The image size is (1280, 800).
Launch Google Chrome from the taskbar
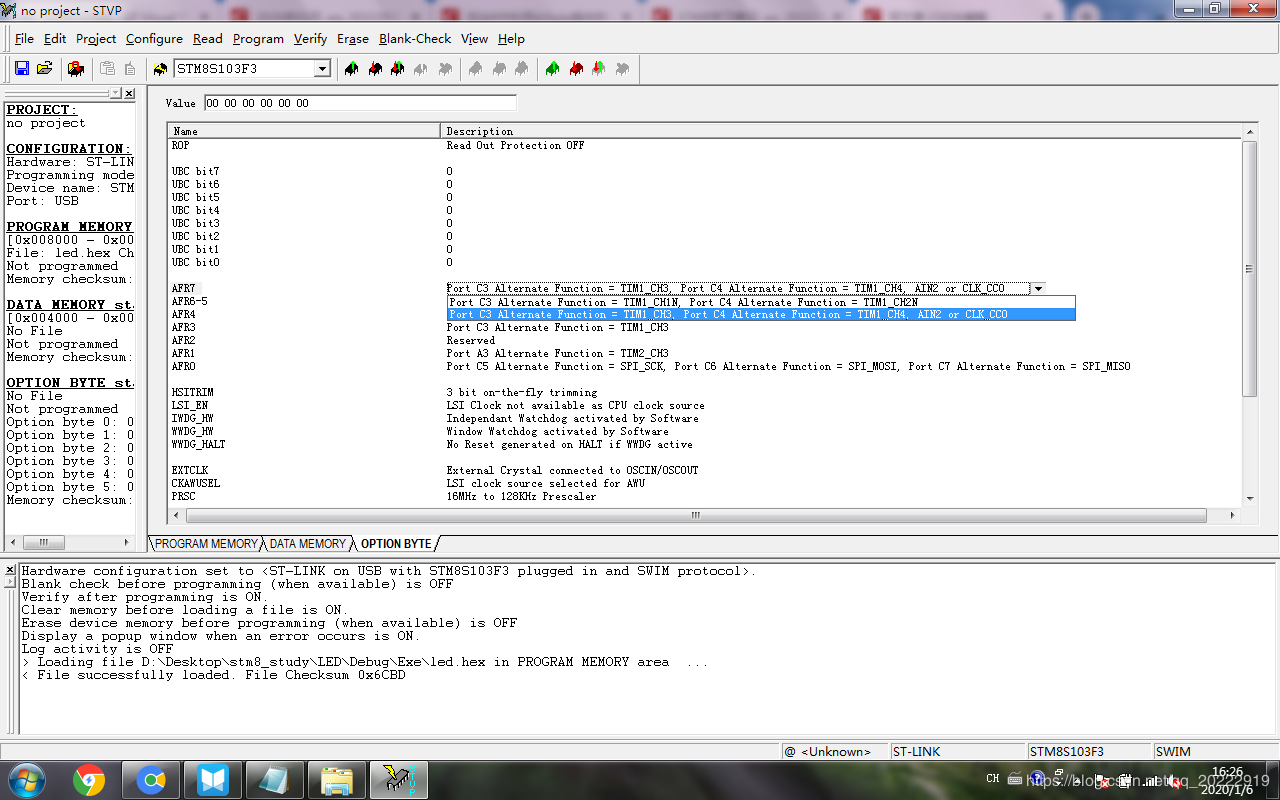pos(90,779)
